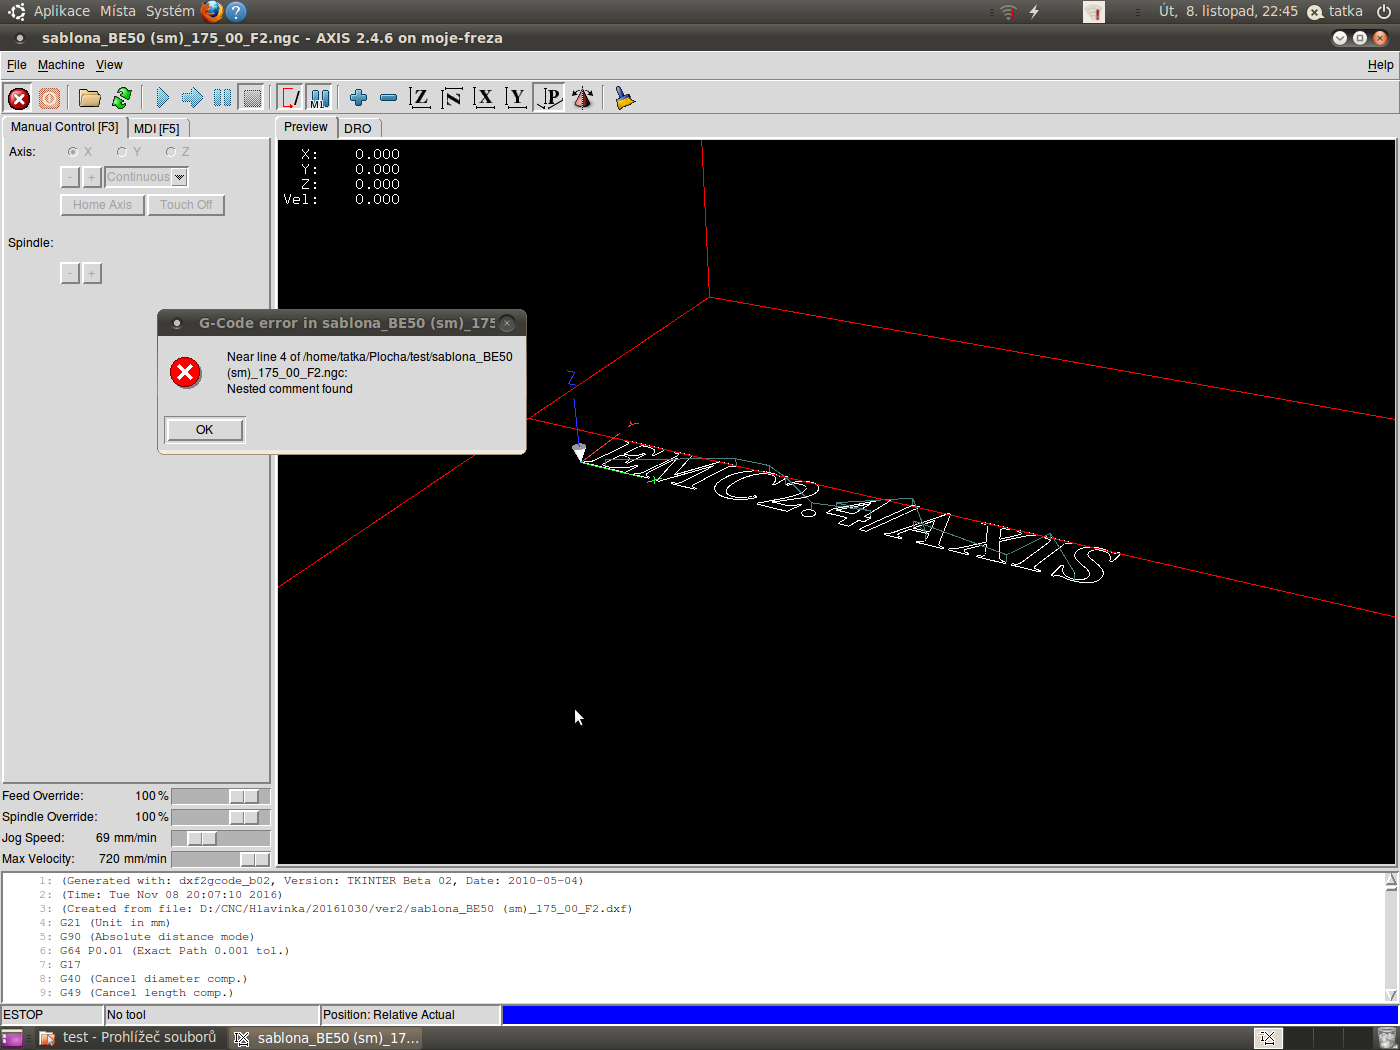Open the Machine menu

(61, 65)
